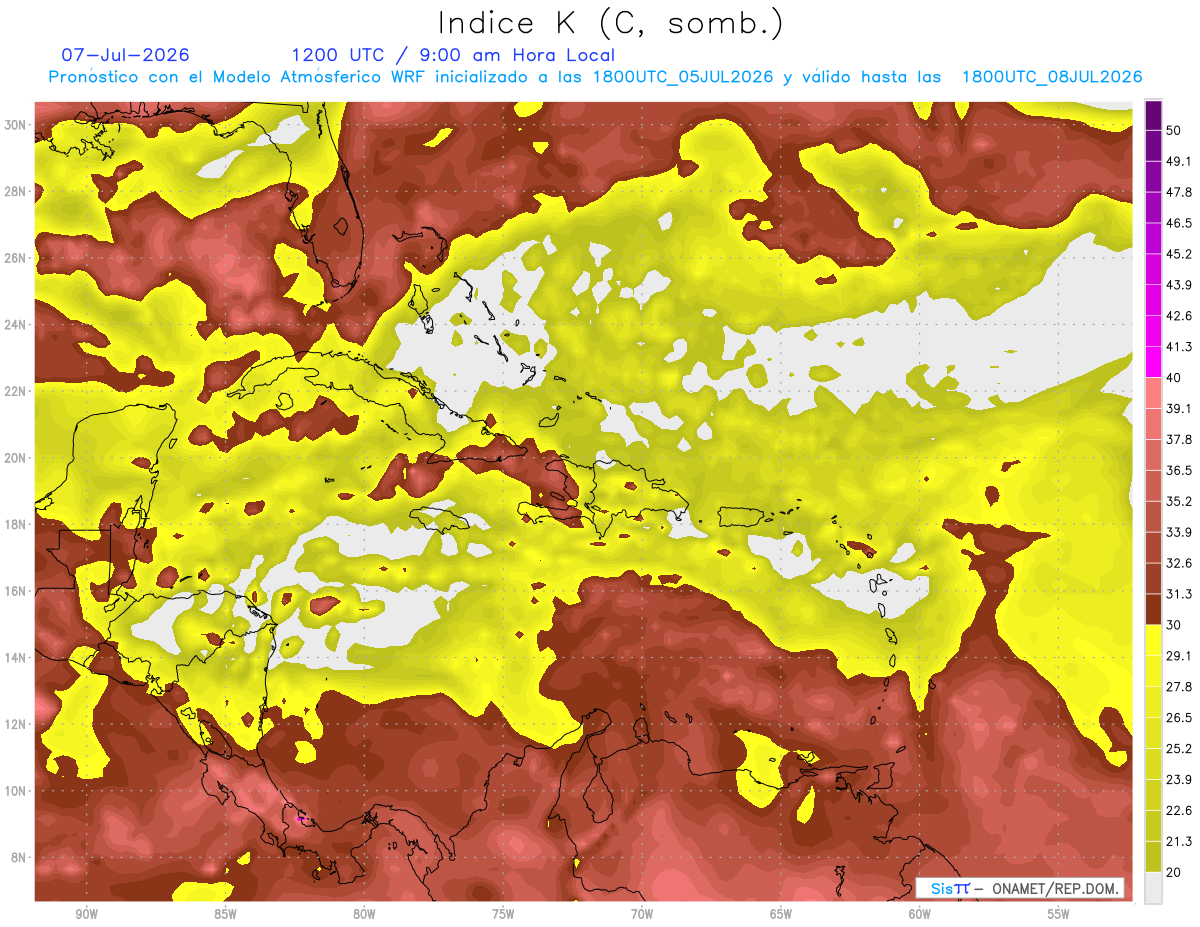Pick the dark brown legend swatch between 30 and 31.3
The width and height of the screenshot is (1200, 927).
pos(1153,609)
